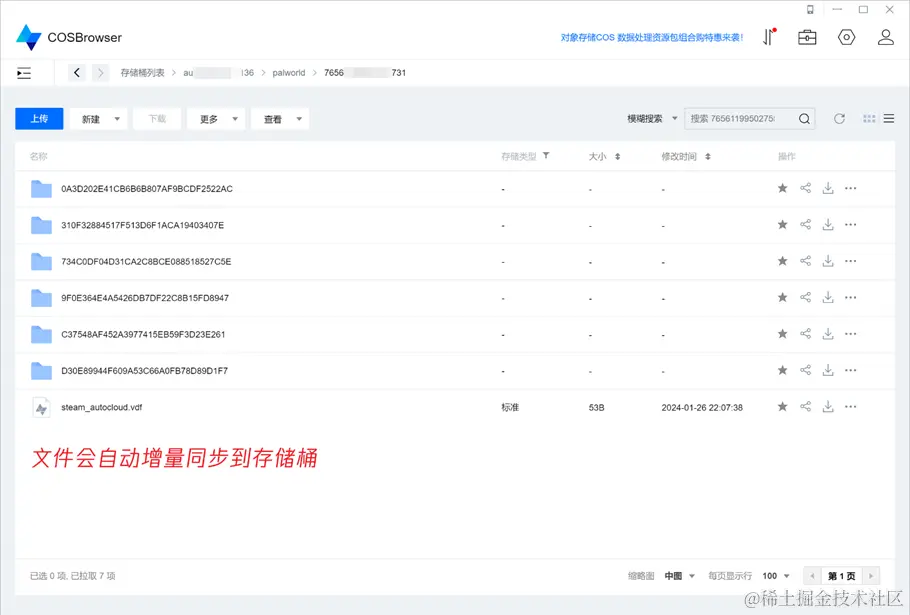
Task: Share the folder 310F32884517F513D6F1ACA19403407E
Action: [x=805, y=224]
